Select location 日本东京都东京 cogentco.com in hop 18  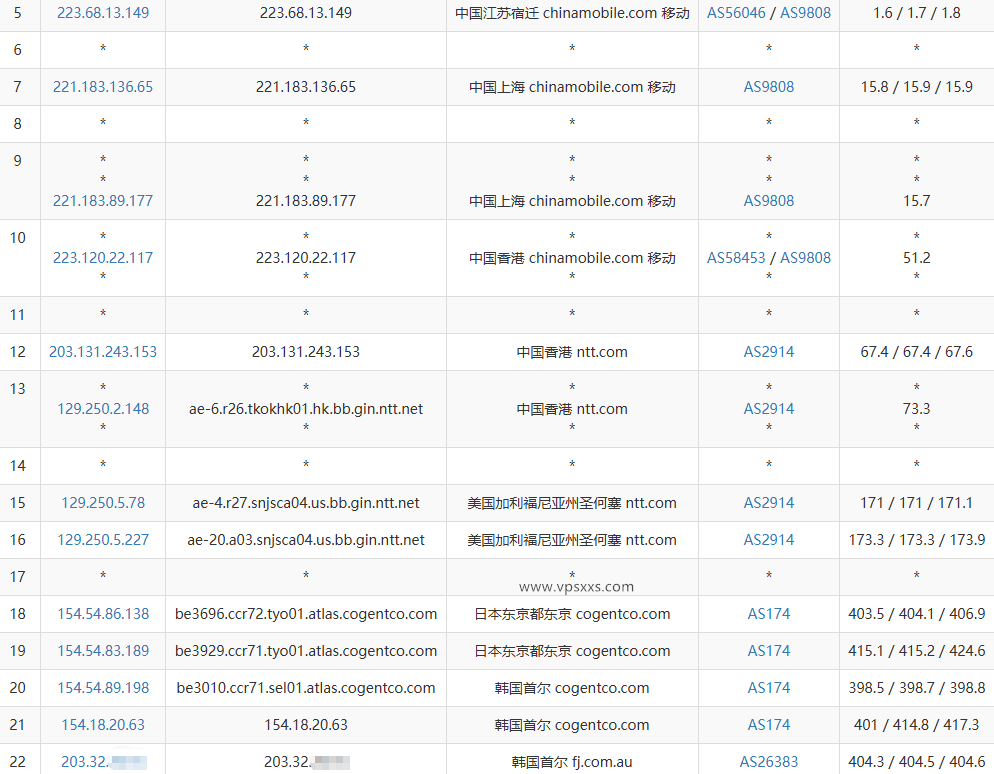(x=572, y=614)
